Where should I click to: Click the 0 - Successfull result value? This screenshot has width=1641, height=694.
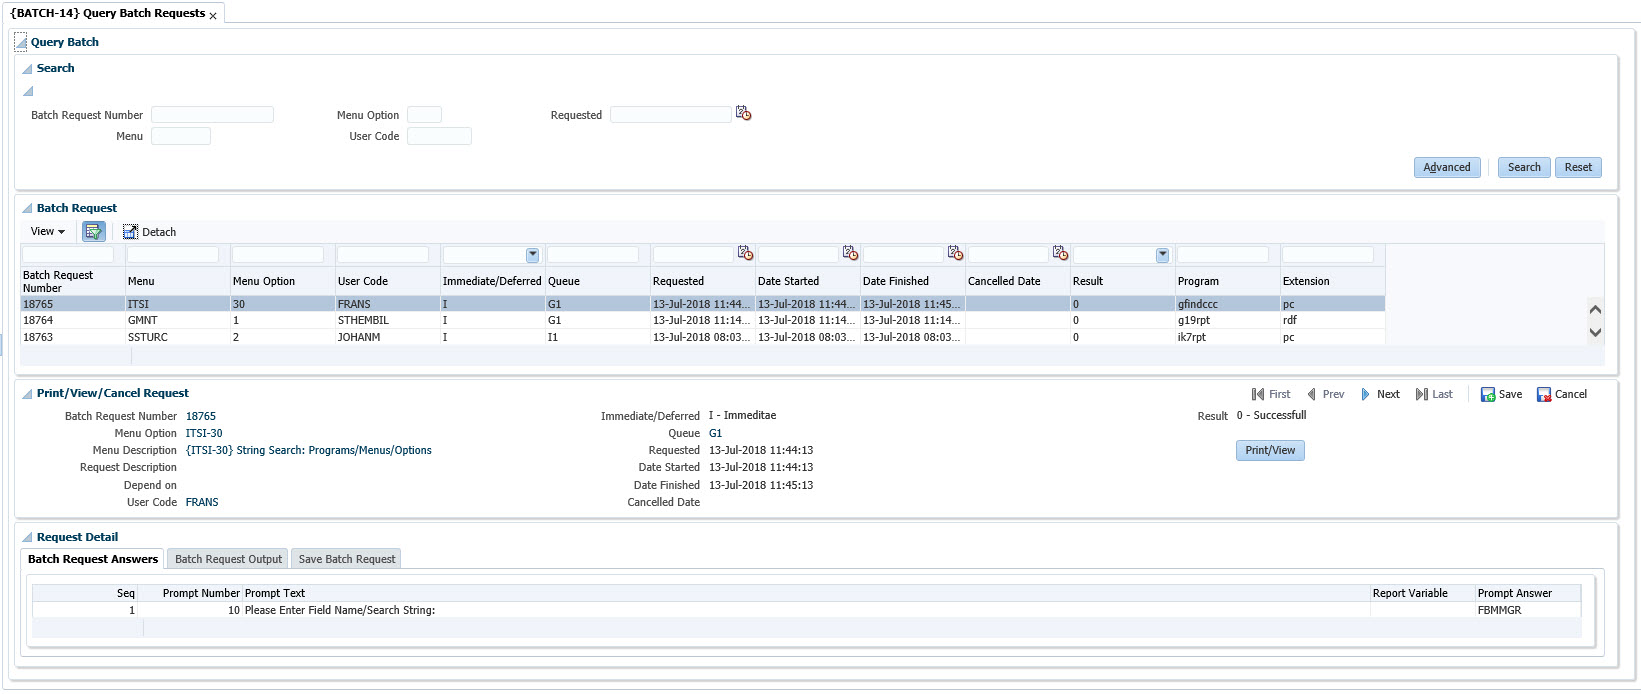pos(1271,416)
